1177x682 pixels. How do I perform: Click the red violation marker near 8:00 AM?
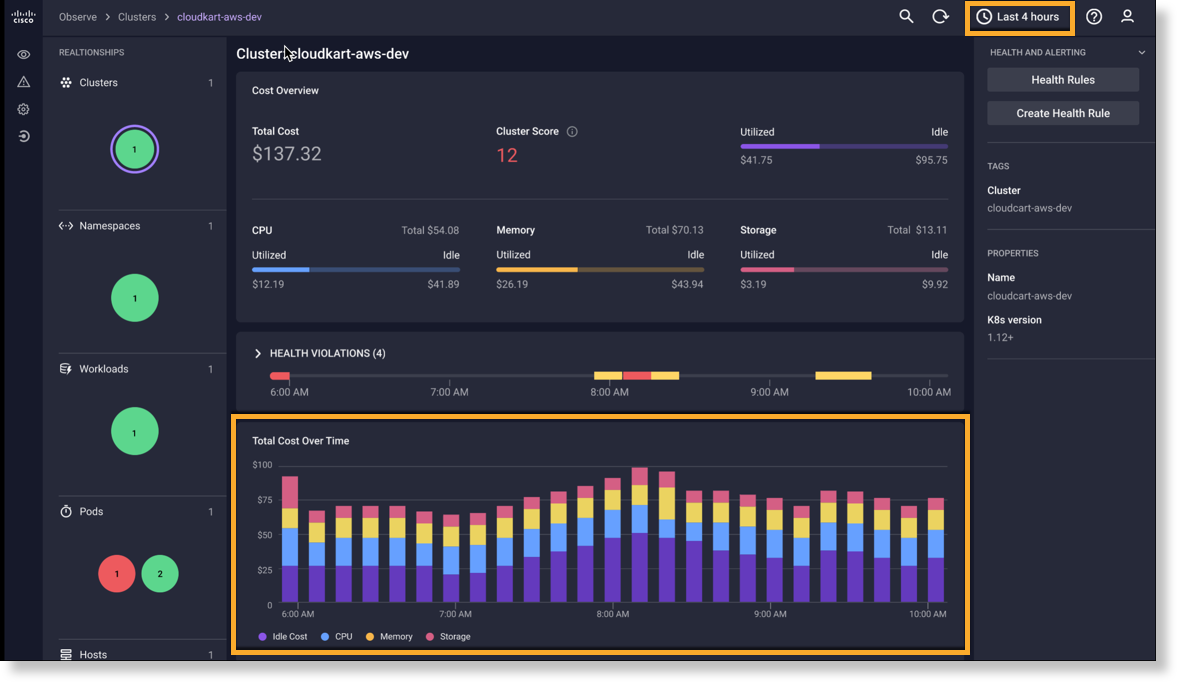click(x=637, y=376)
